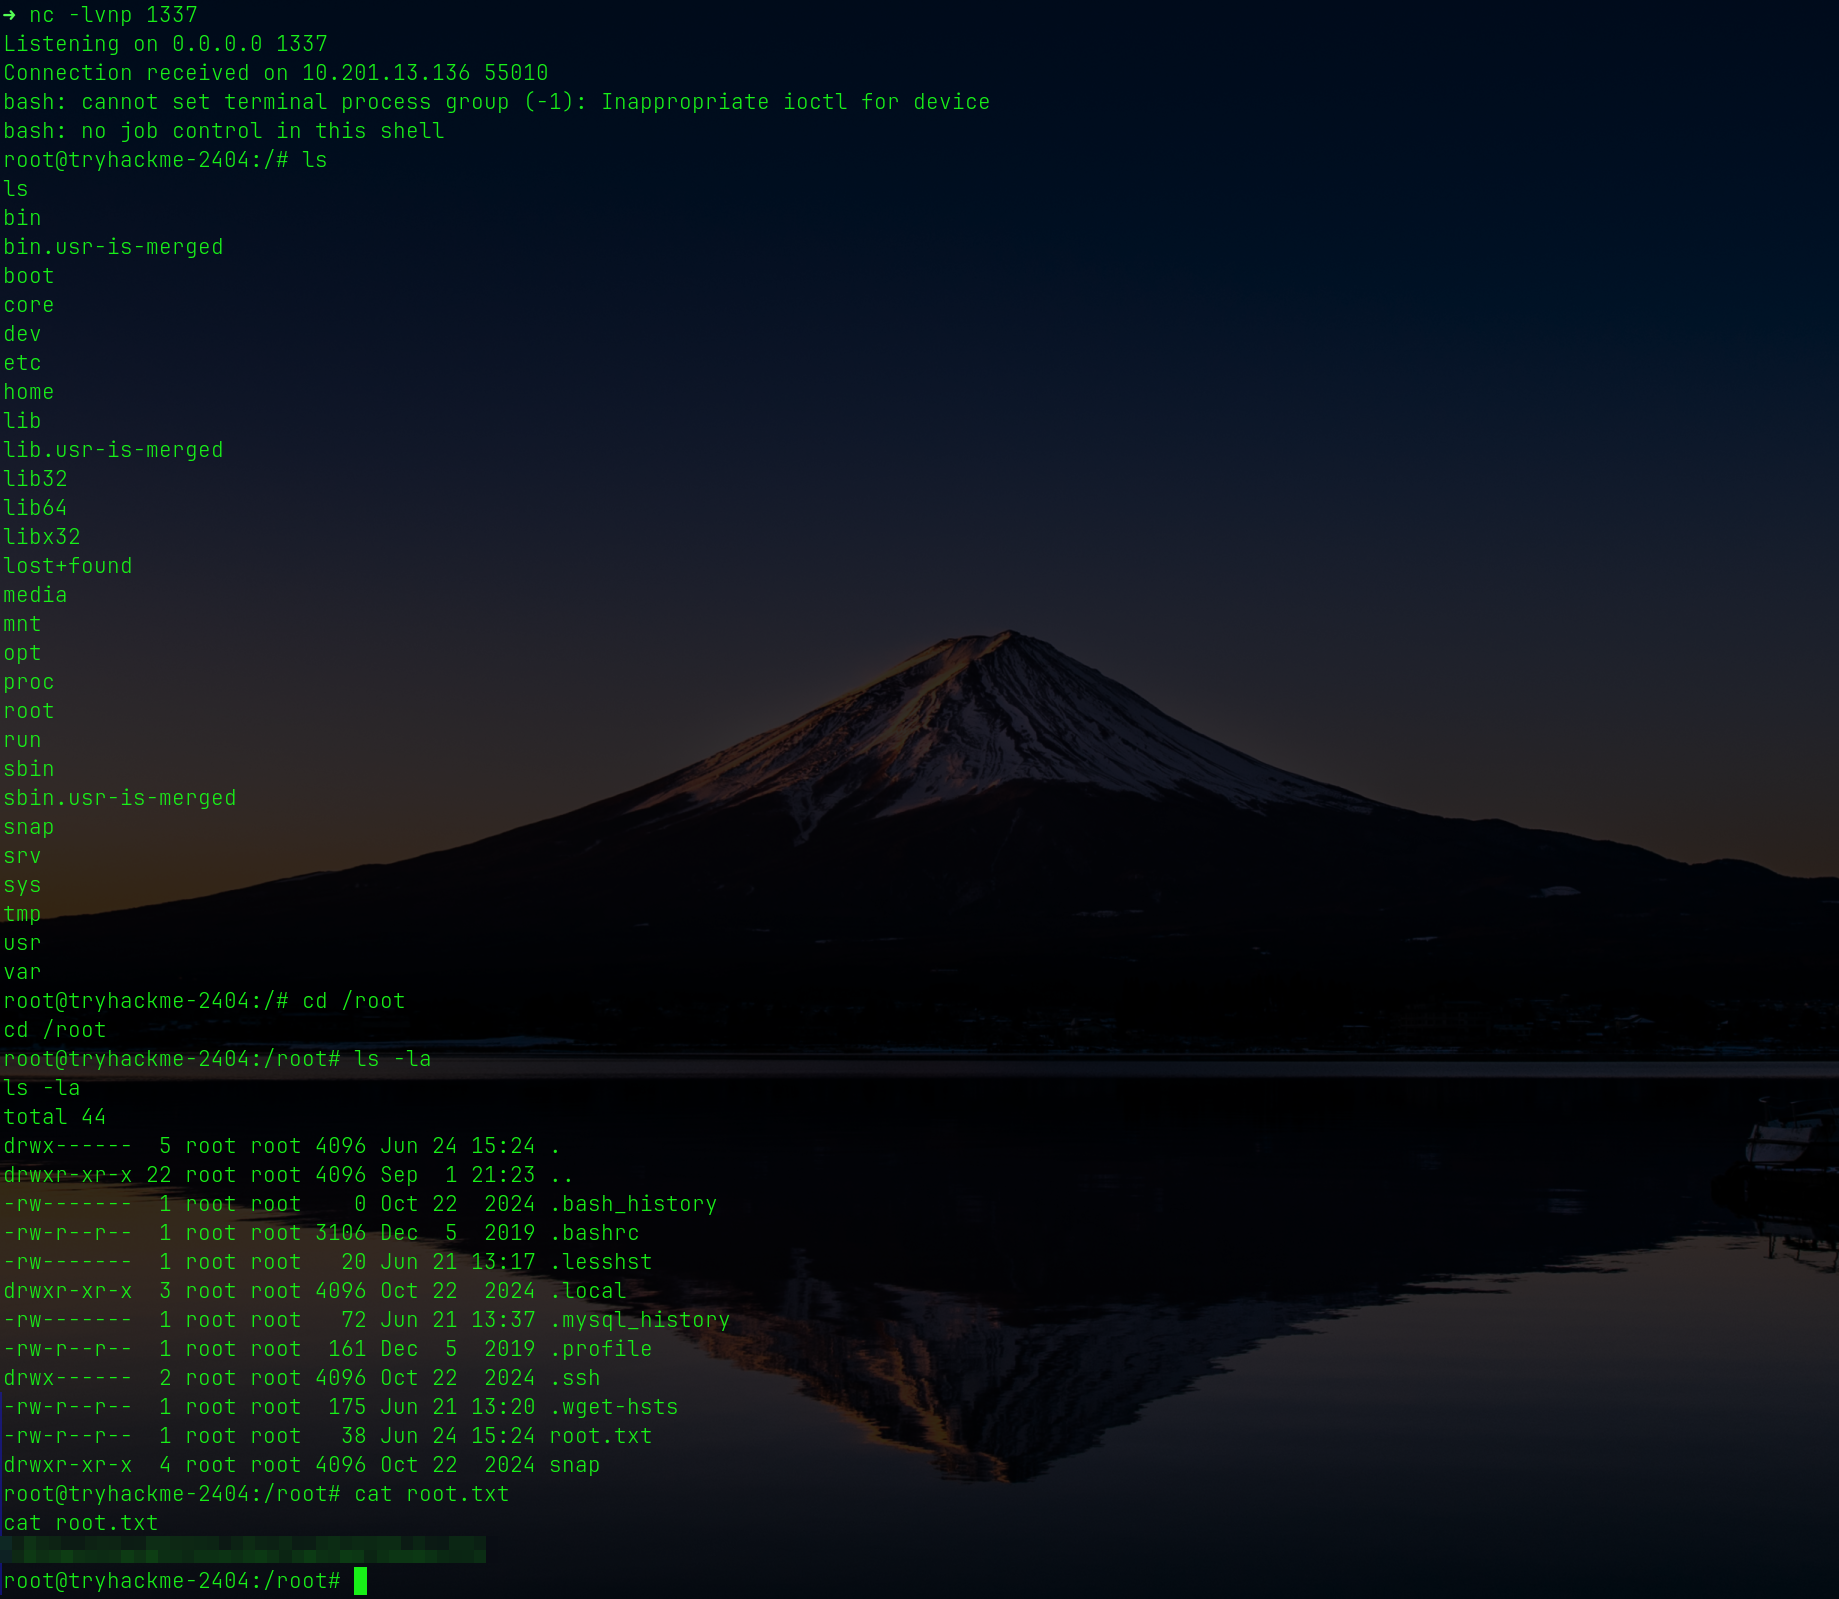Select the 'dev' directory entry
Viewport: 1839px width, 1599px height.
coord(22,334)
